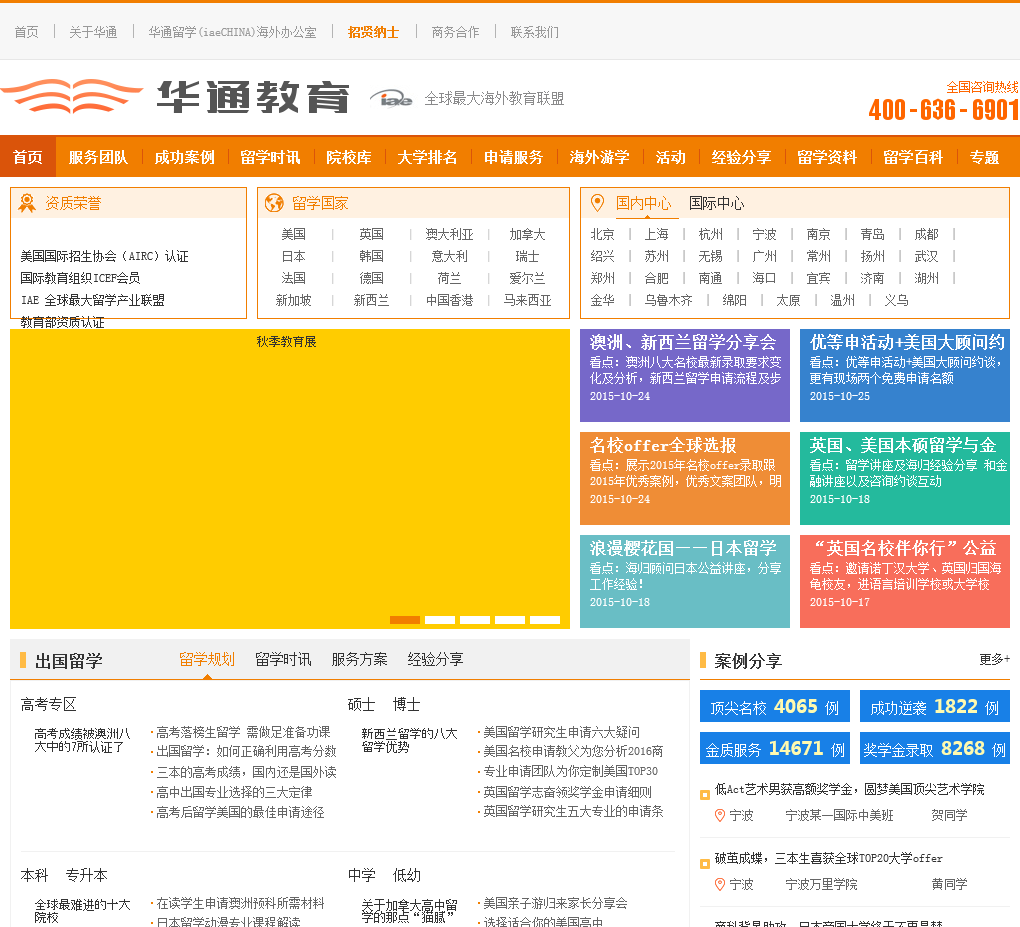
Task: Choose 澳大利亚 in the study countries list
Action: pyautogui.click(x=449, y=234)
